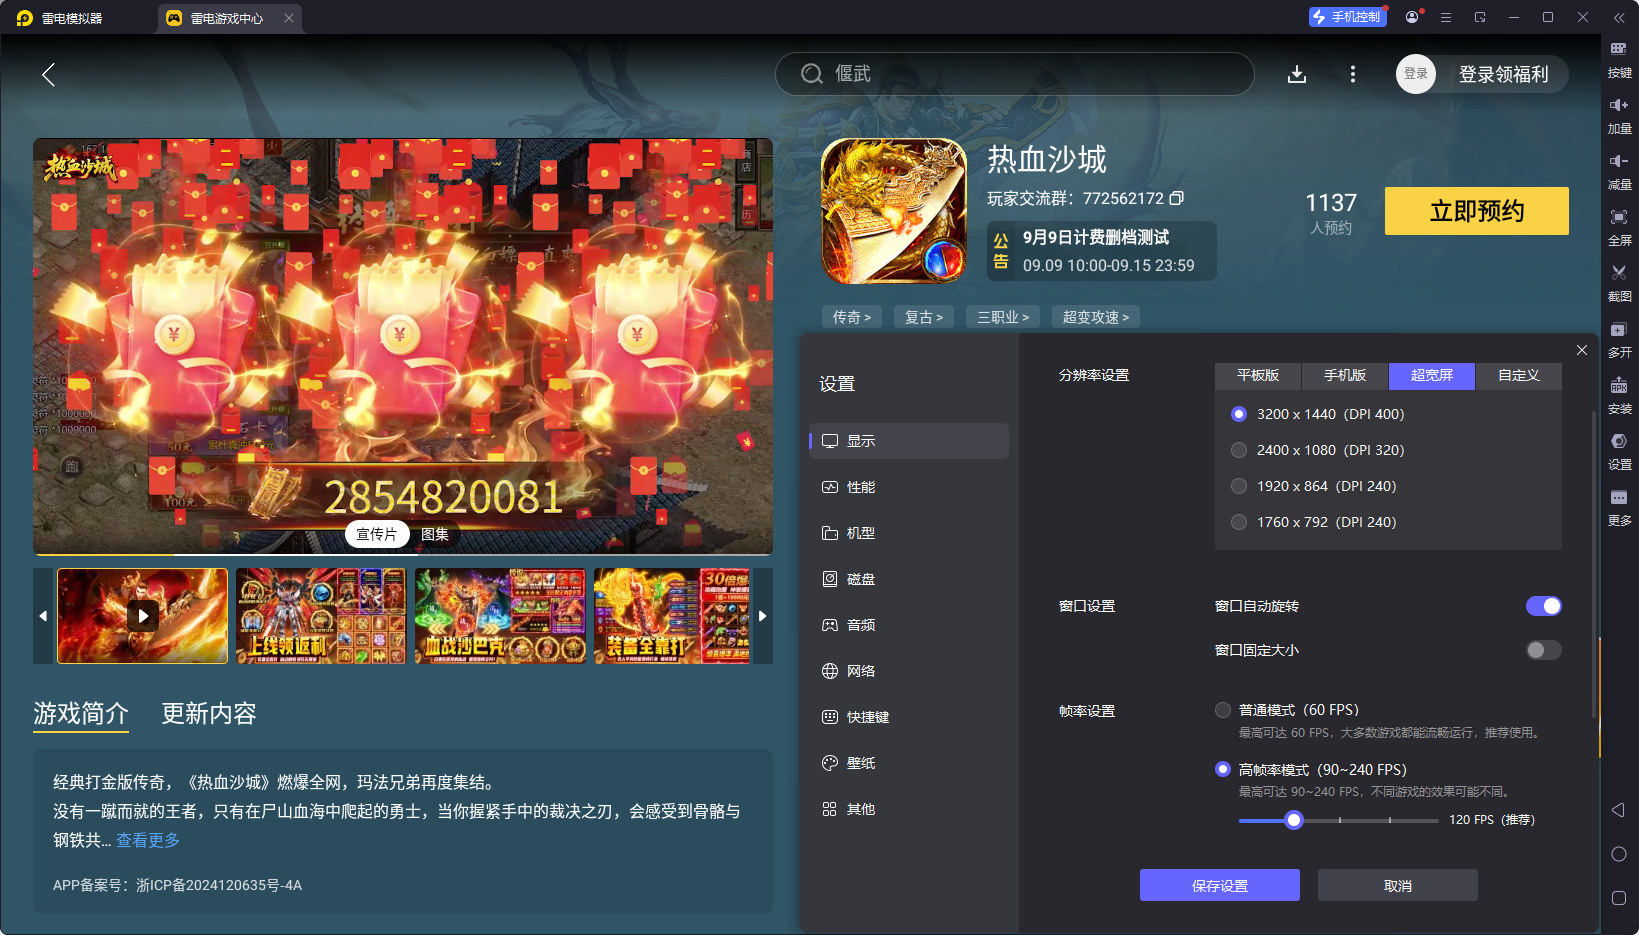Open the download manager icon
Viewport: 1639px width, 935px height.
pos(1297,74)
